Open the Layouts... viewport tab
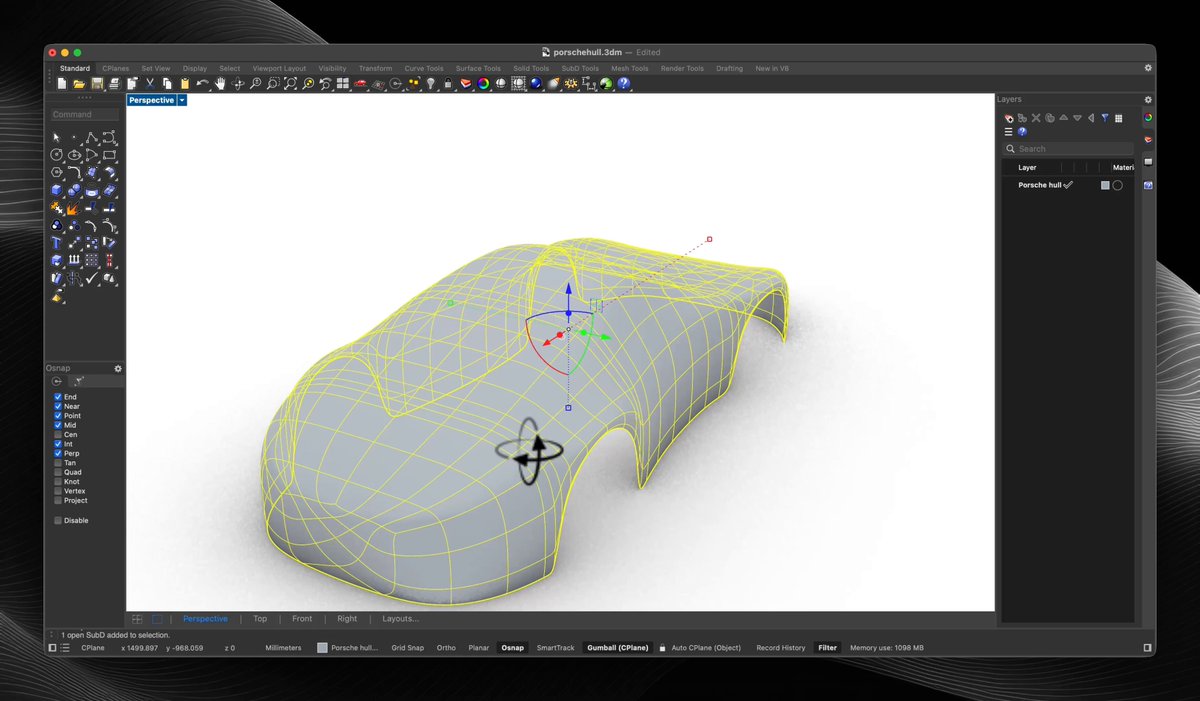This screenshot has width=1200, height=701. [x=400, y=619]
